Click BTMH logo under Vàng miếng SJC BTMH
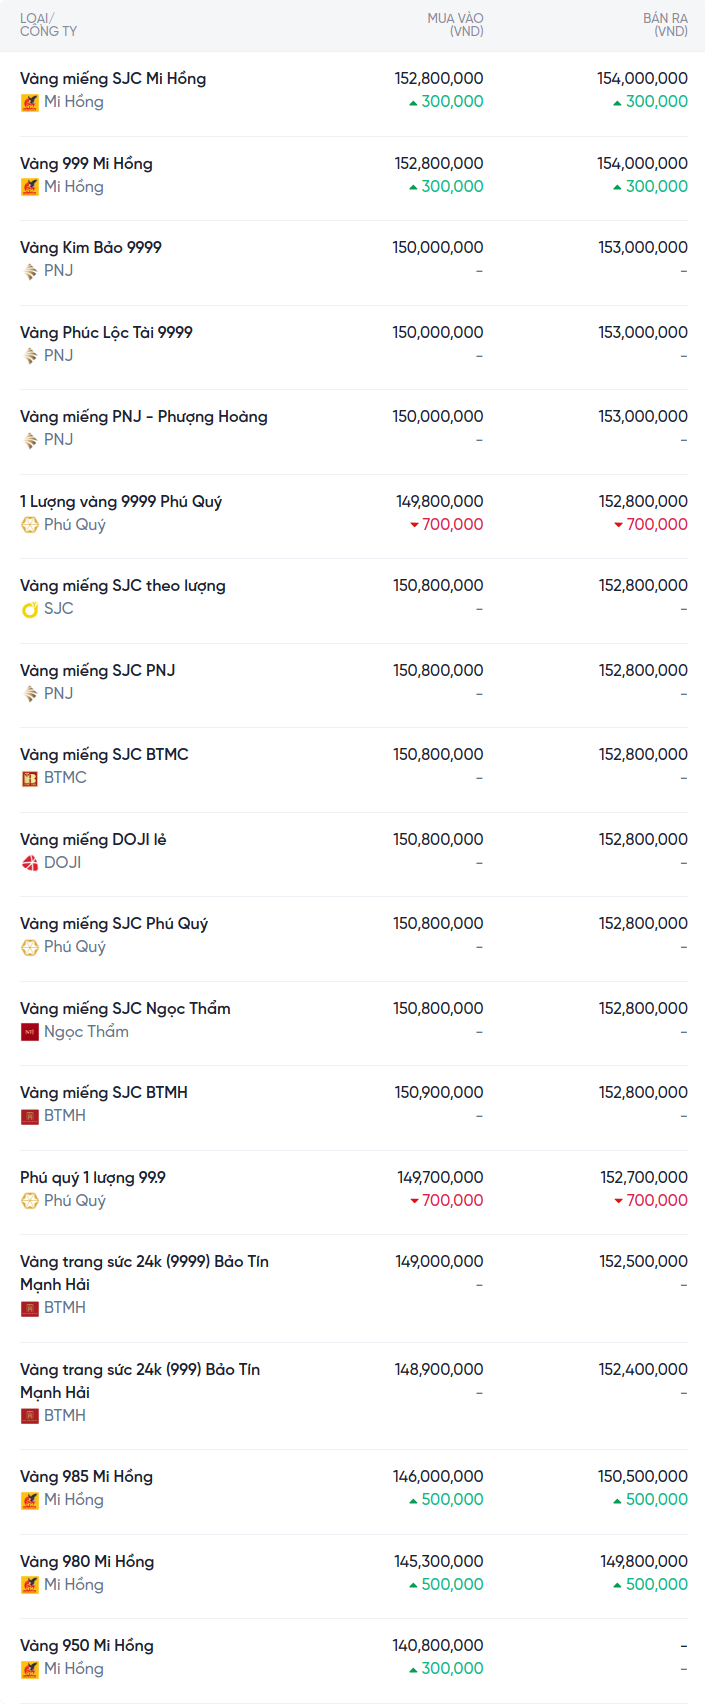 point(30,1116)
